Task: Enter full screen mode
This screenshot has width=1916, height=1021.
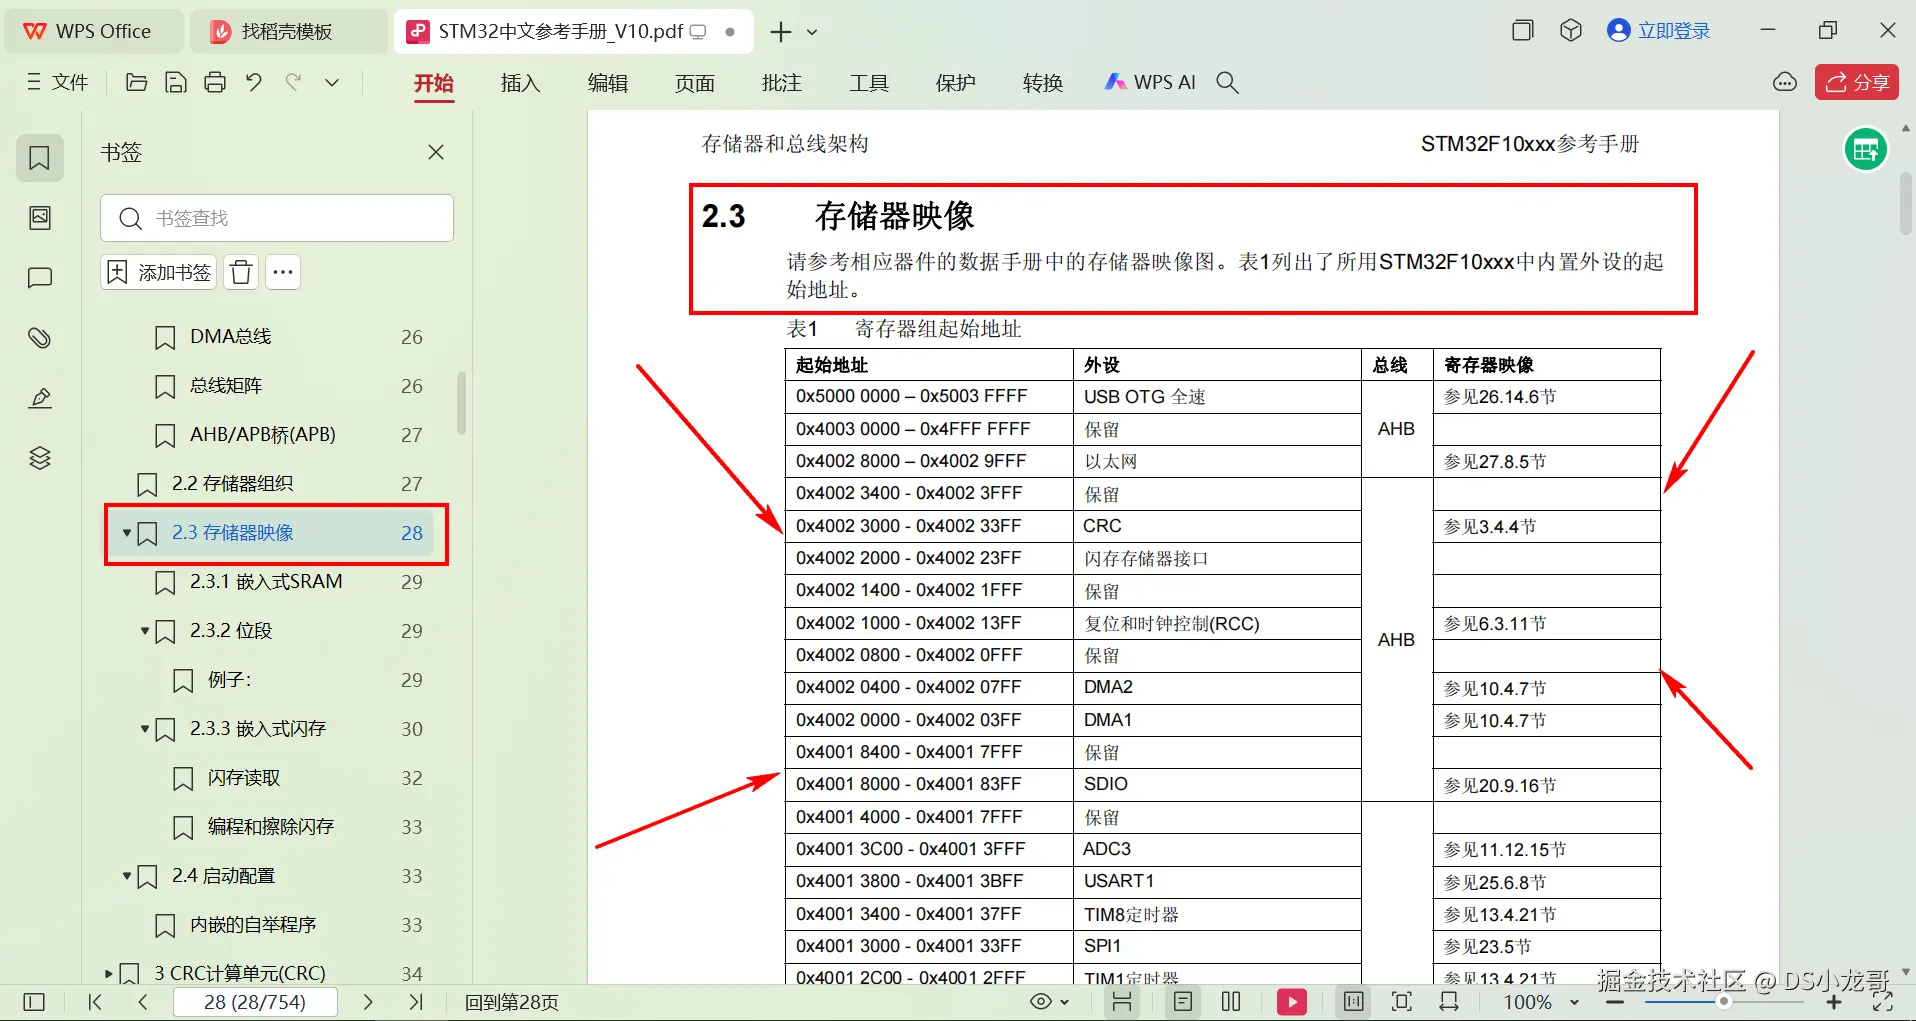Action: 1882,1002
